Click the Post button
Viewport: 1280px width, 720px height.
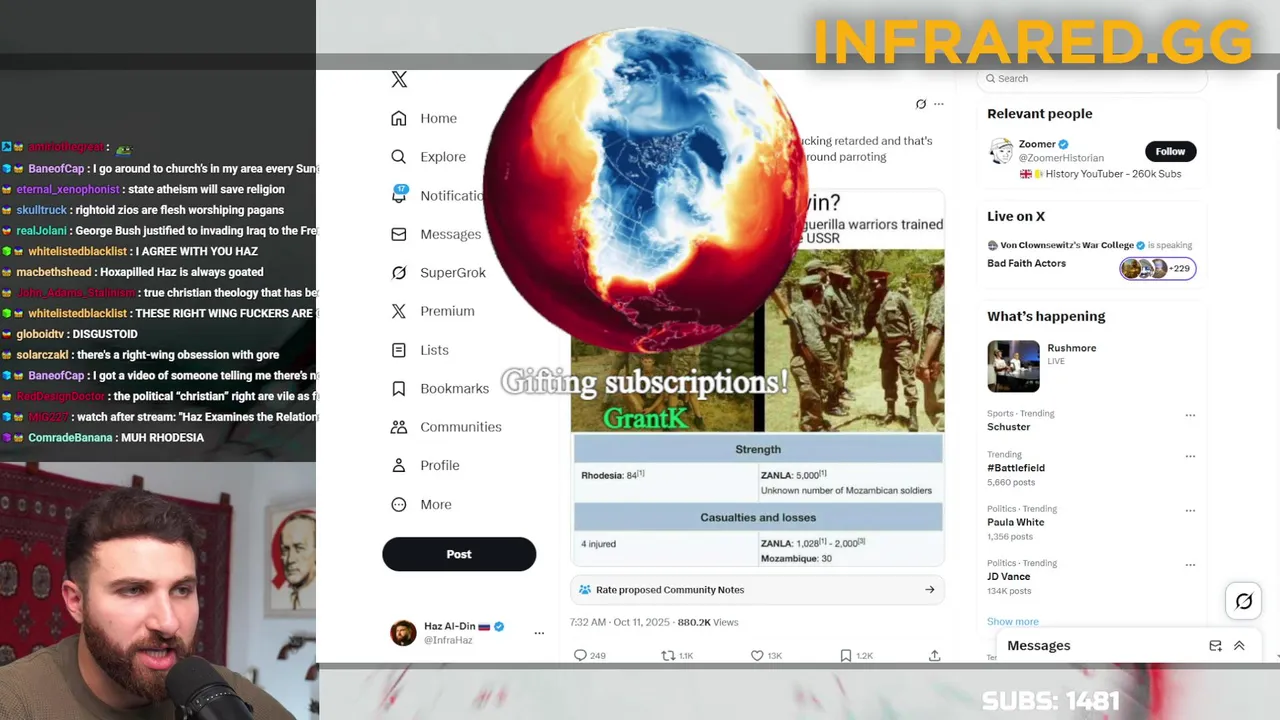coord(459,554)
